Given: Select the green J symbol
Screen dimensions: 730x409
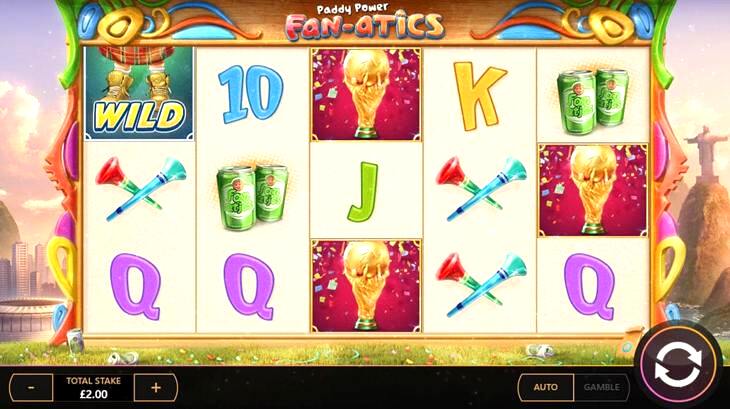Looking at the screenshot, I should click(x=364, y=192).
